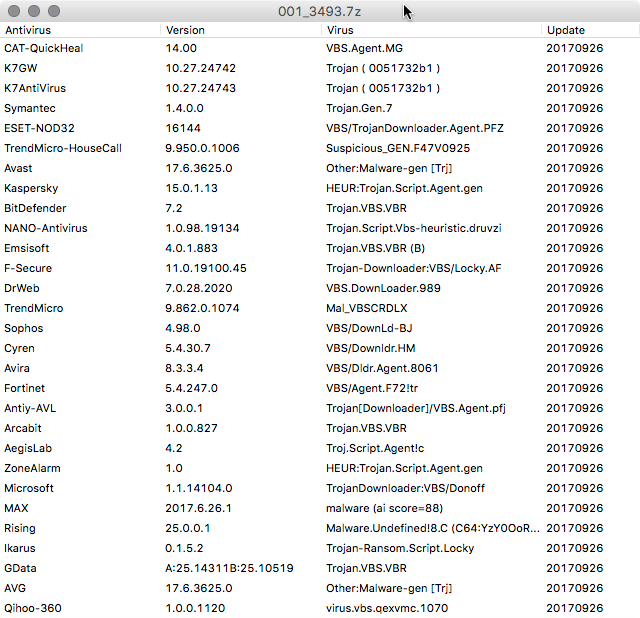Select the K7AntiVirus row
640x618 pixels.
(320, 88)
